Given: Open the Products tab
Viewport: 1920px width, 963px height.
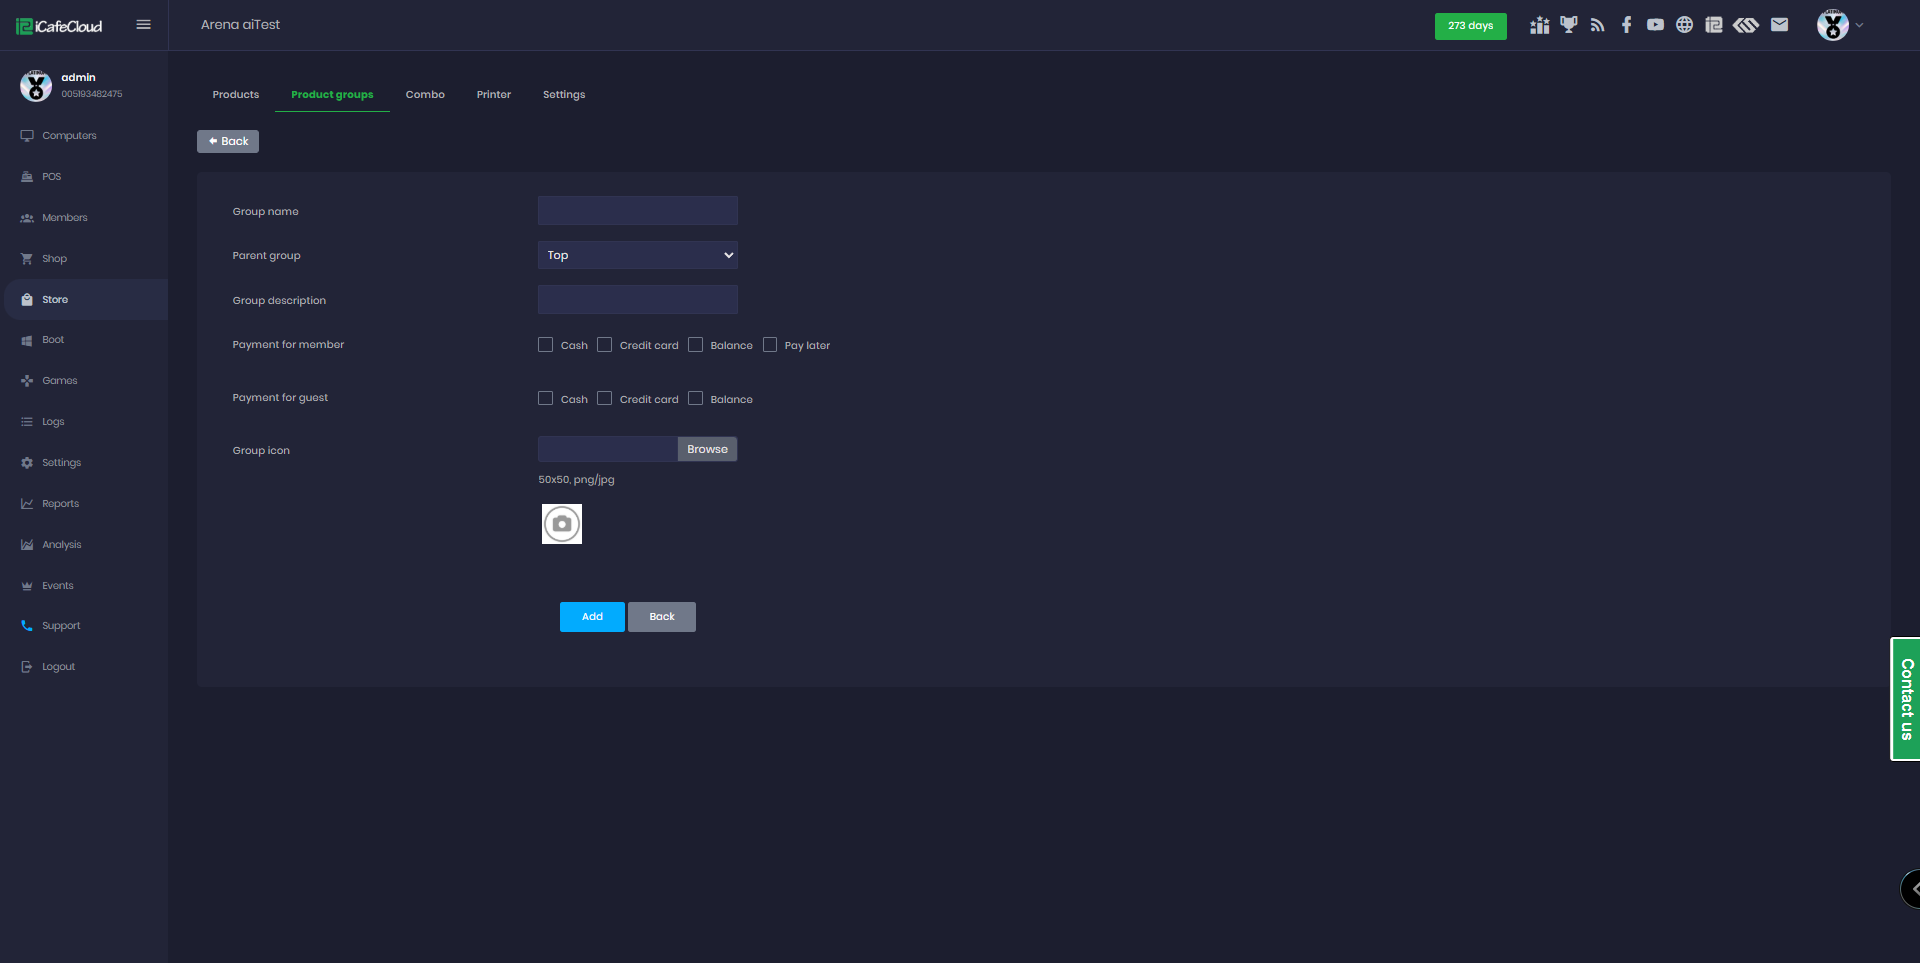Looking at the screenshot, I should 235,94.
